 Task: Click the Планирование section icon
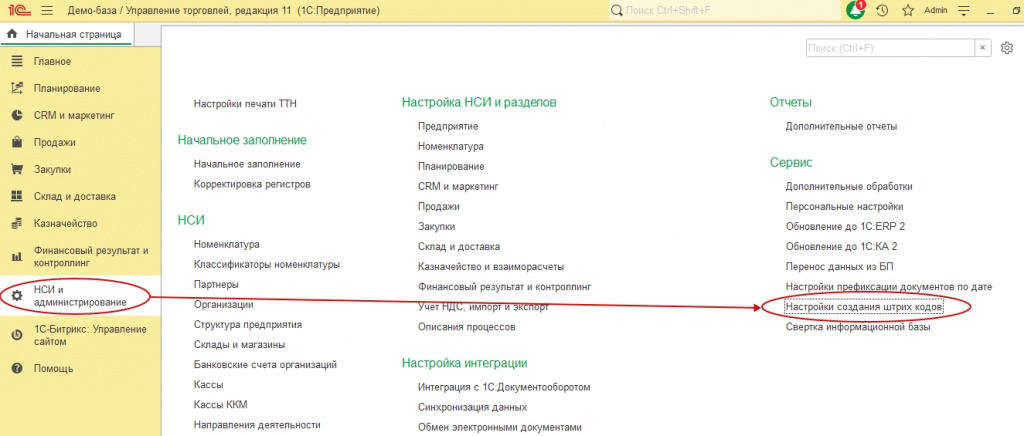click(x=18, y=88)
